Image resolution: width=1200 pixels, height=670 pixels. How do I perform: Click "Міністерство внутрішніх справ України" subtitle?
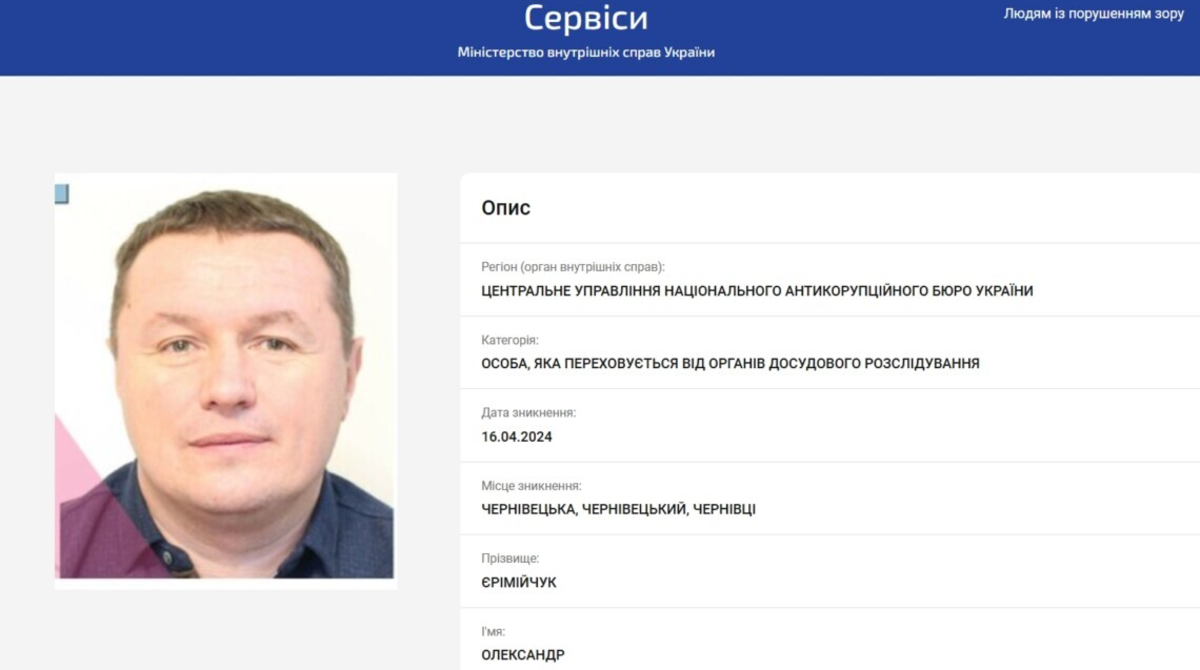click(x=586, y=53)
